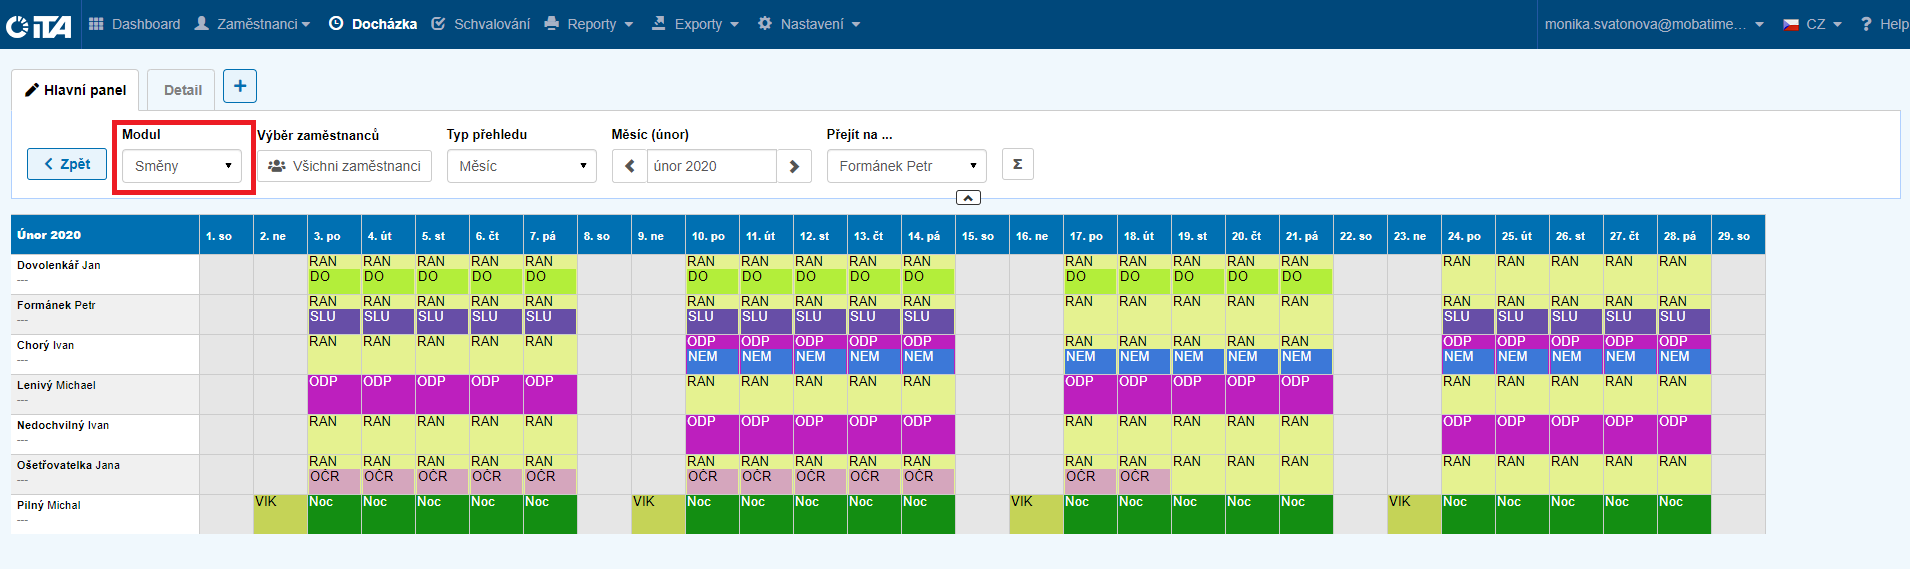This screenshot has height=569, width=1910.
Task: Open the CZ language flag selector
Action: tap(1812, 24)
